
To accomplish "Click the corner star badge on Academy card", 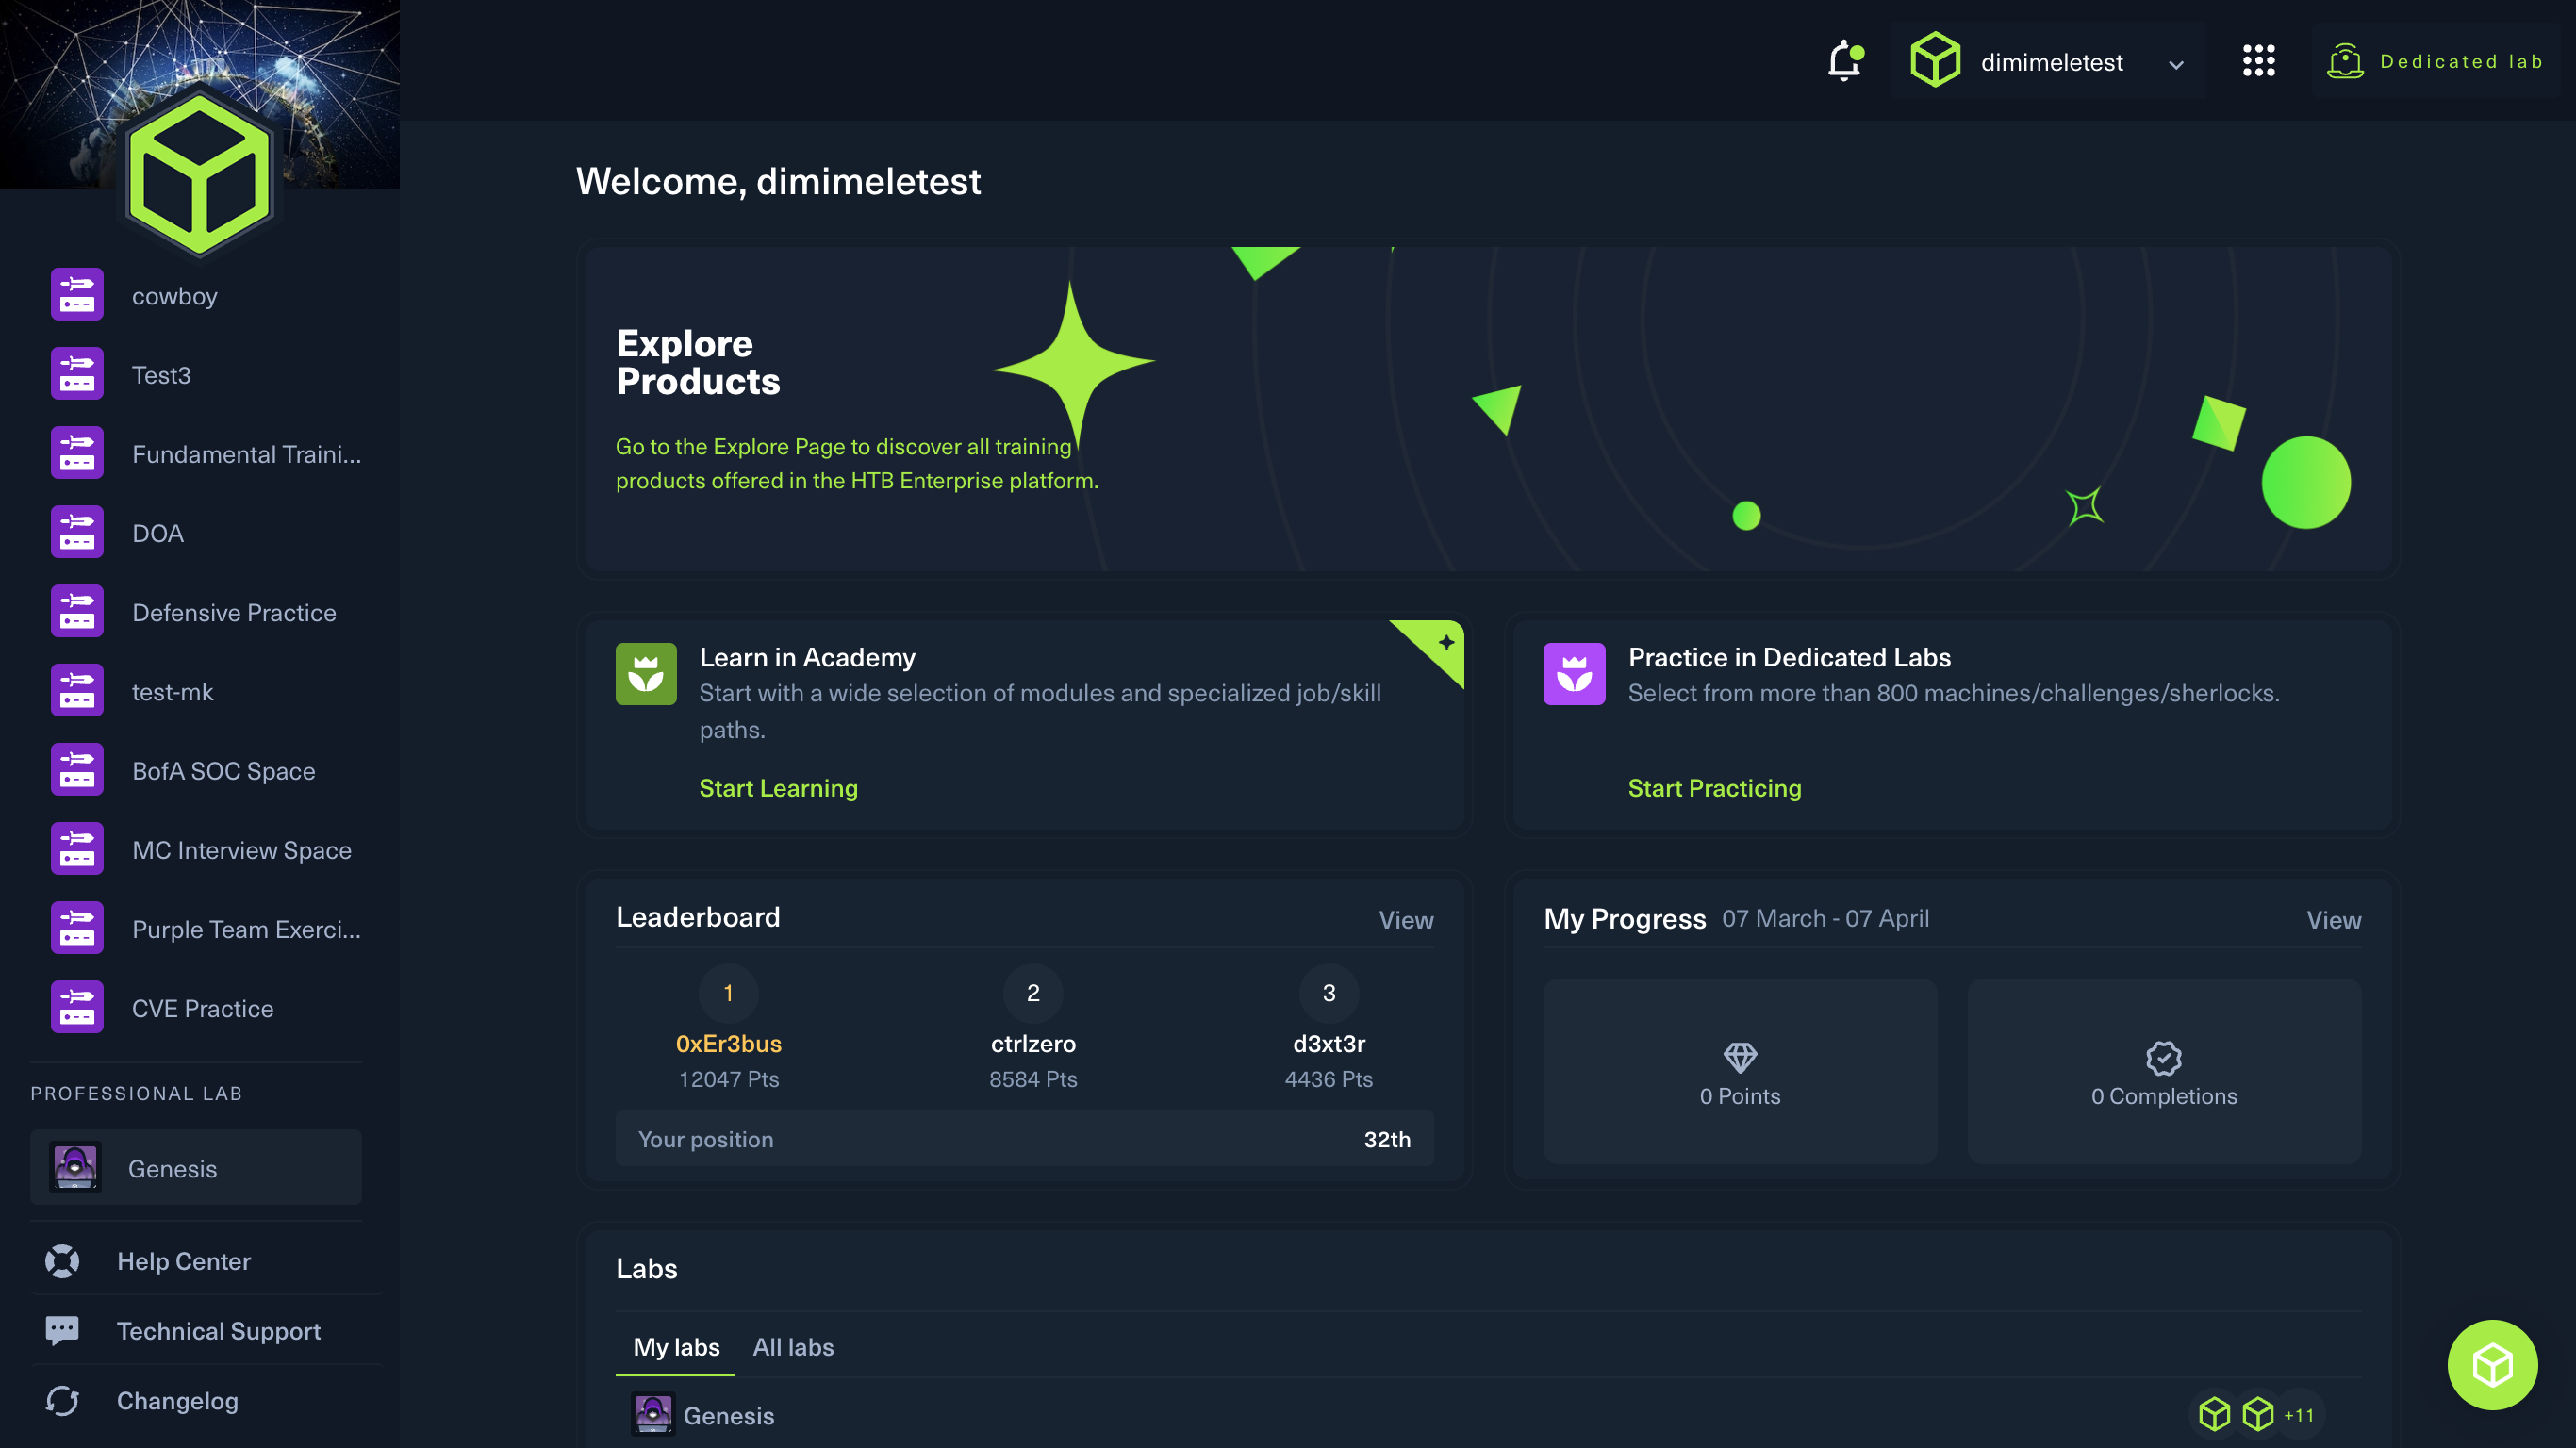I will (1446, 643).
